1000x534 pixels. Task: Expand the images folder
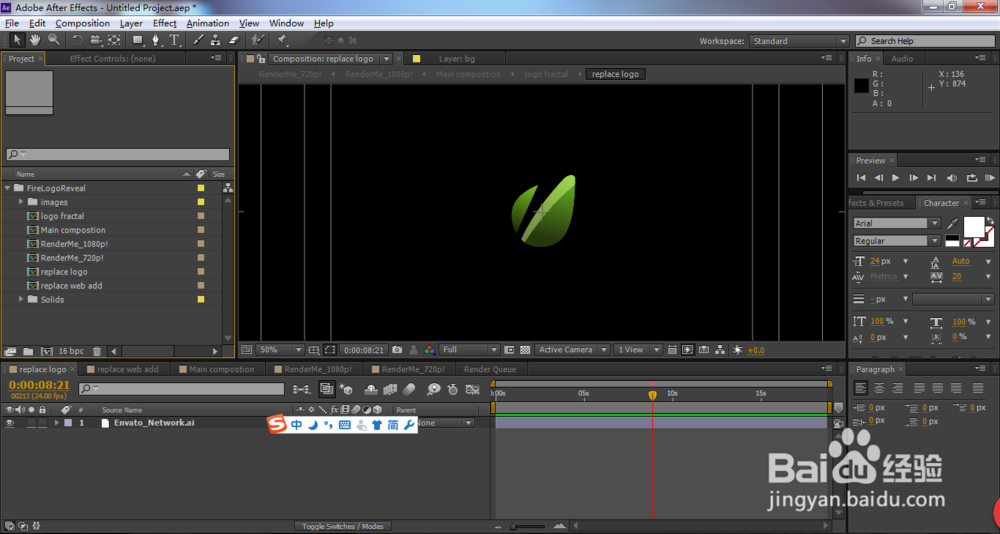21,202
